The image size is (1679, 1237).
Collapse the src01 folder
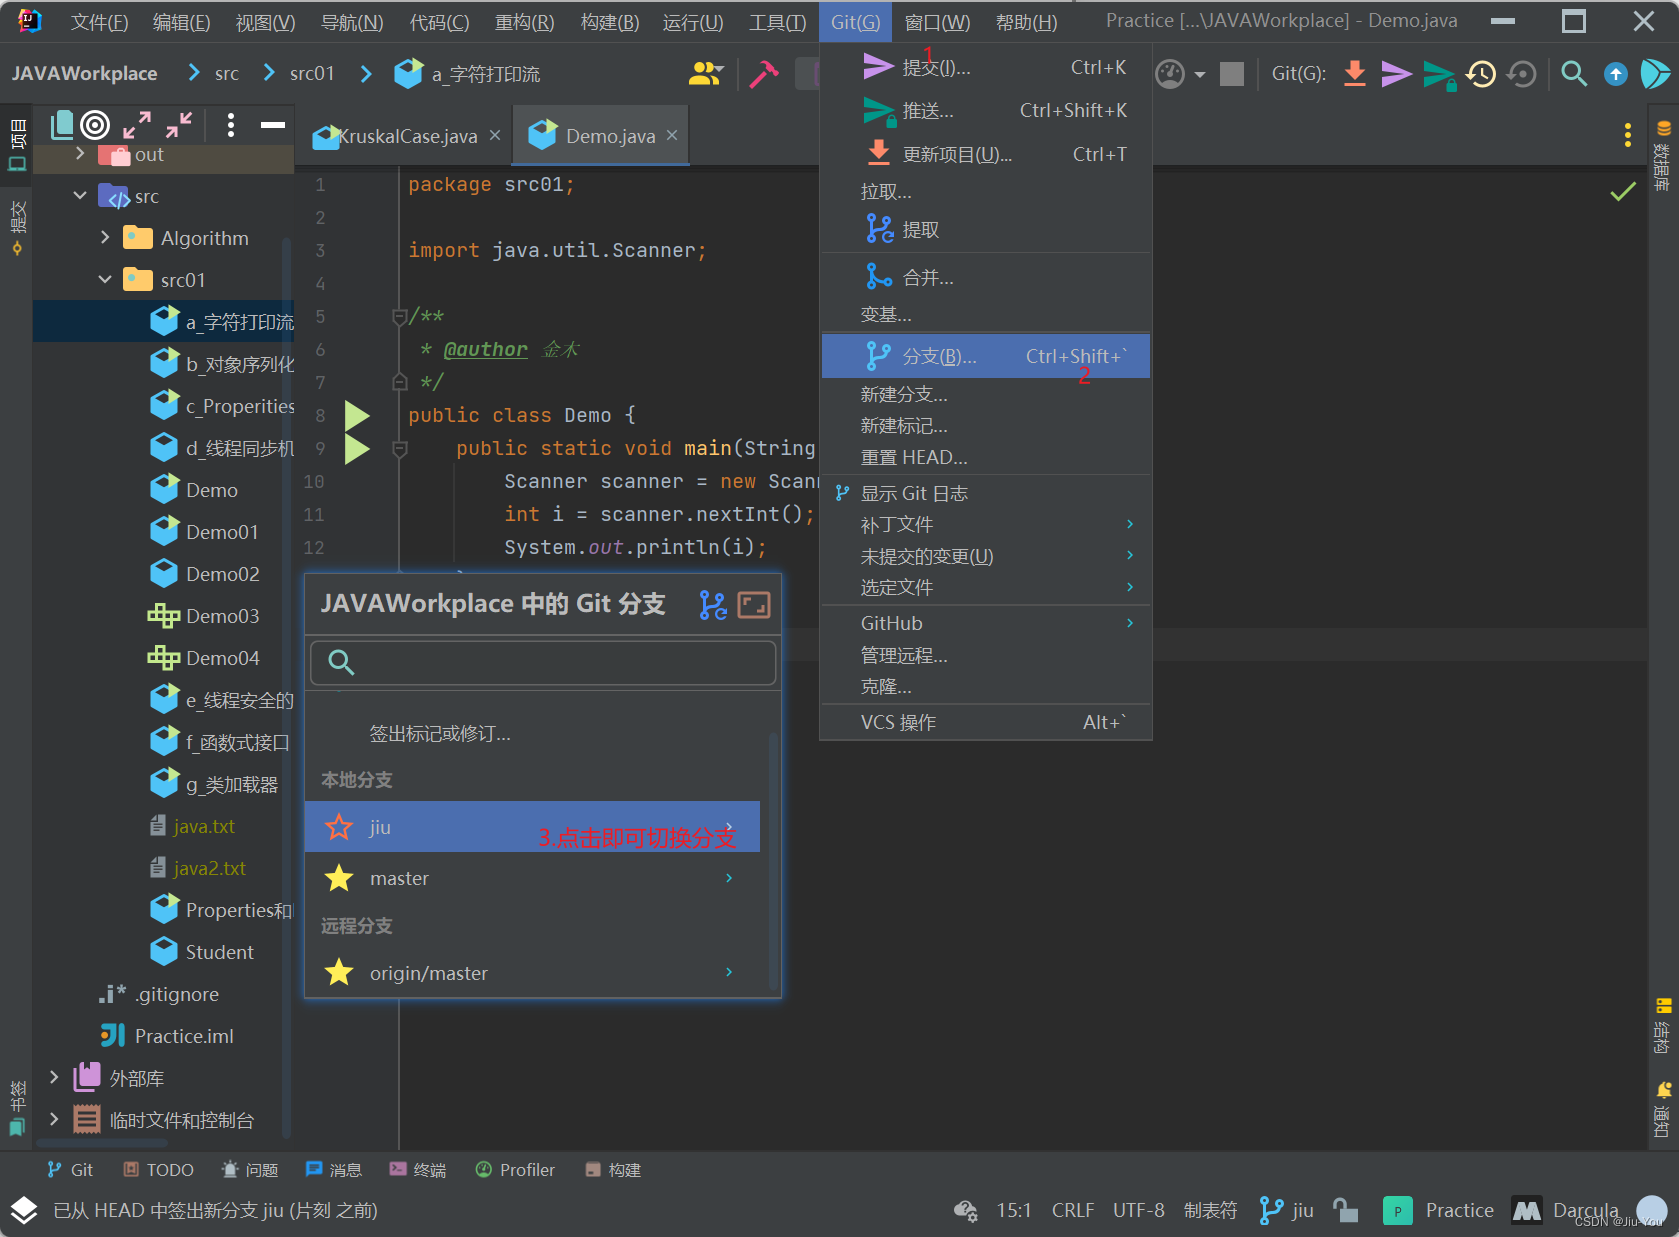coord(105,279)
